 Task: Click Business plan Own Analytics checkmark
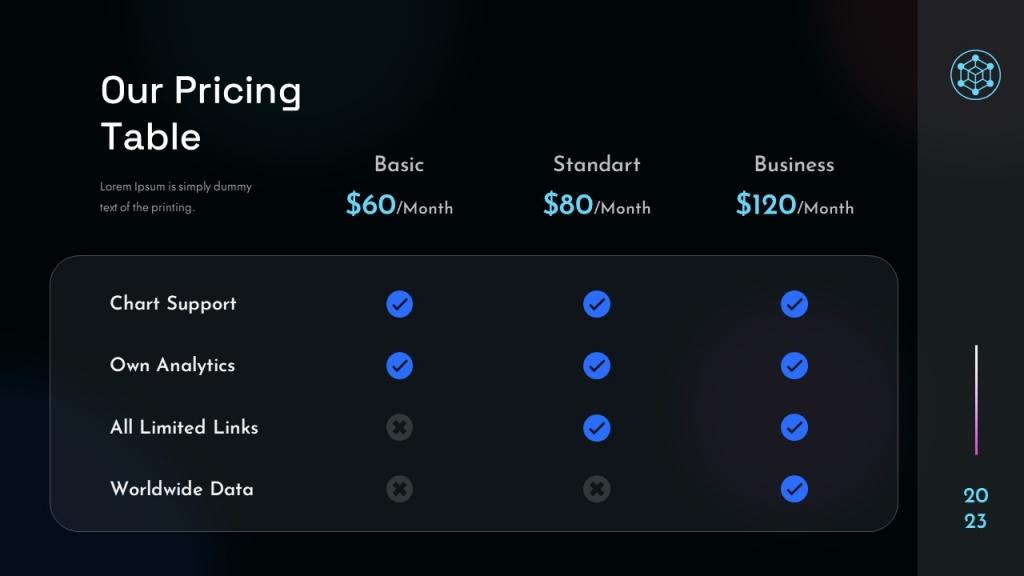[794, 366]
